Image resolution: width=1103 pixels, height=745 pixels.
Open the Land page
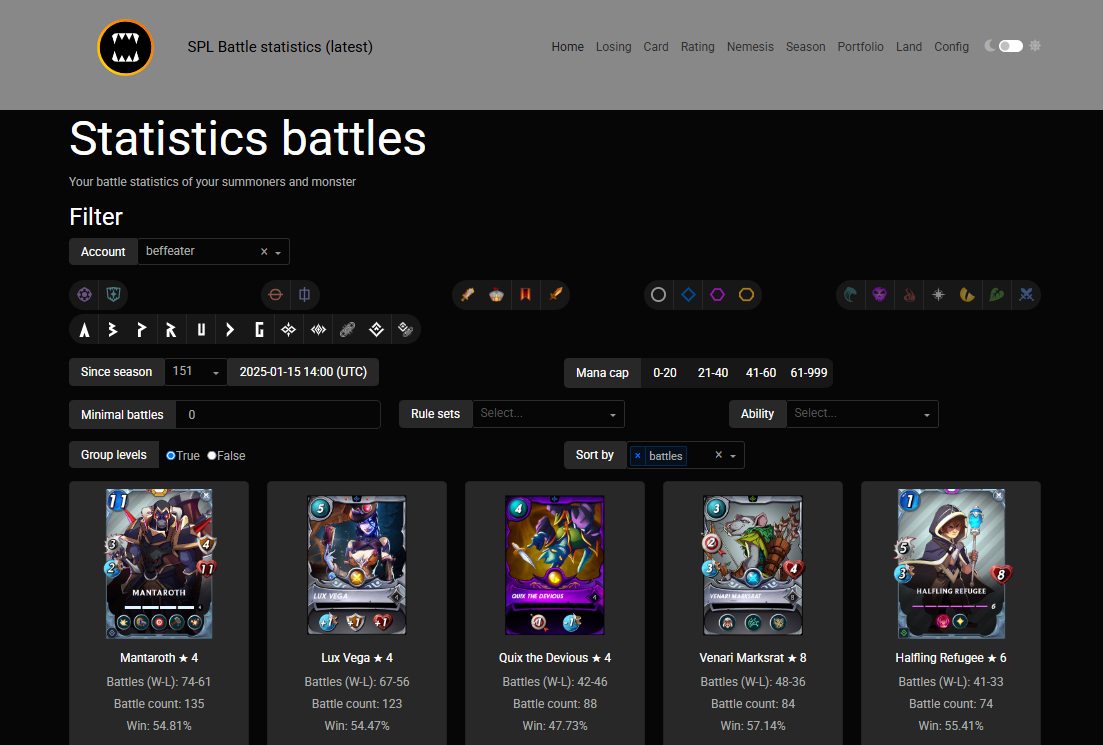coord(909,47)
